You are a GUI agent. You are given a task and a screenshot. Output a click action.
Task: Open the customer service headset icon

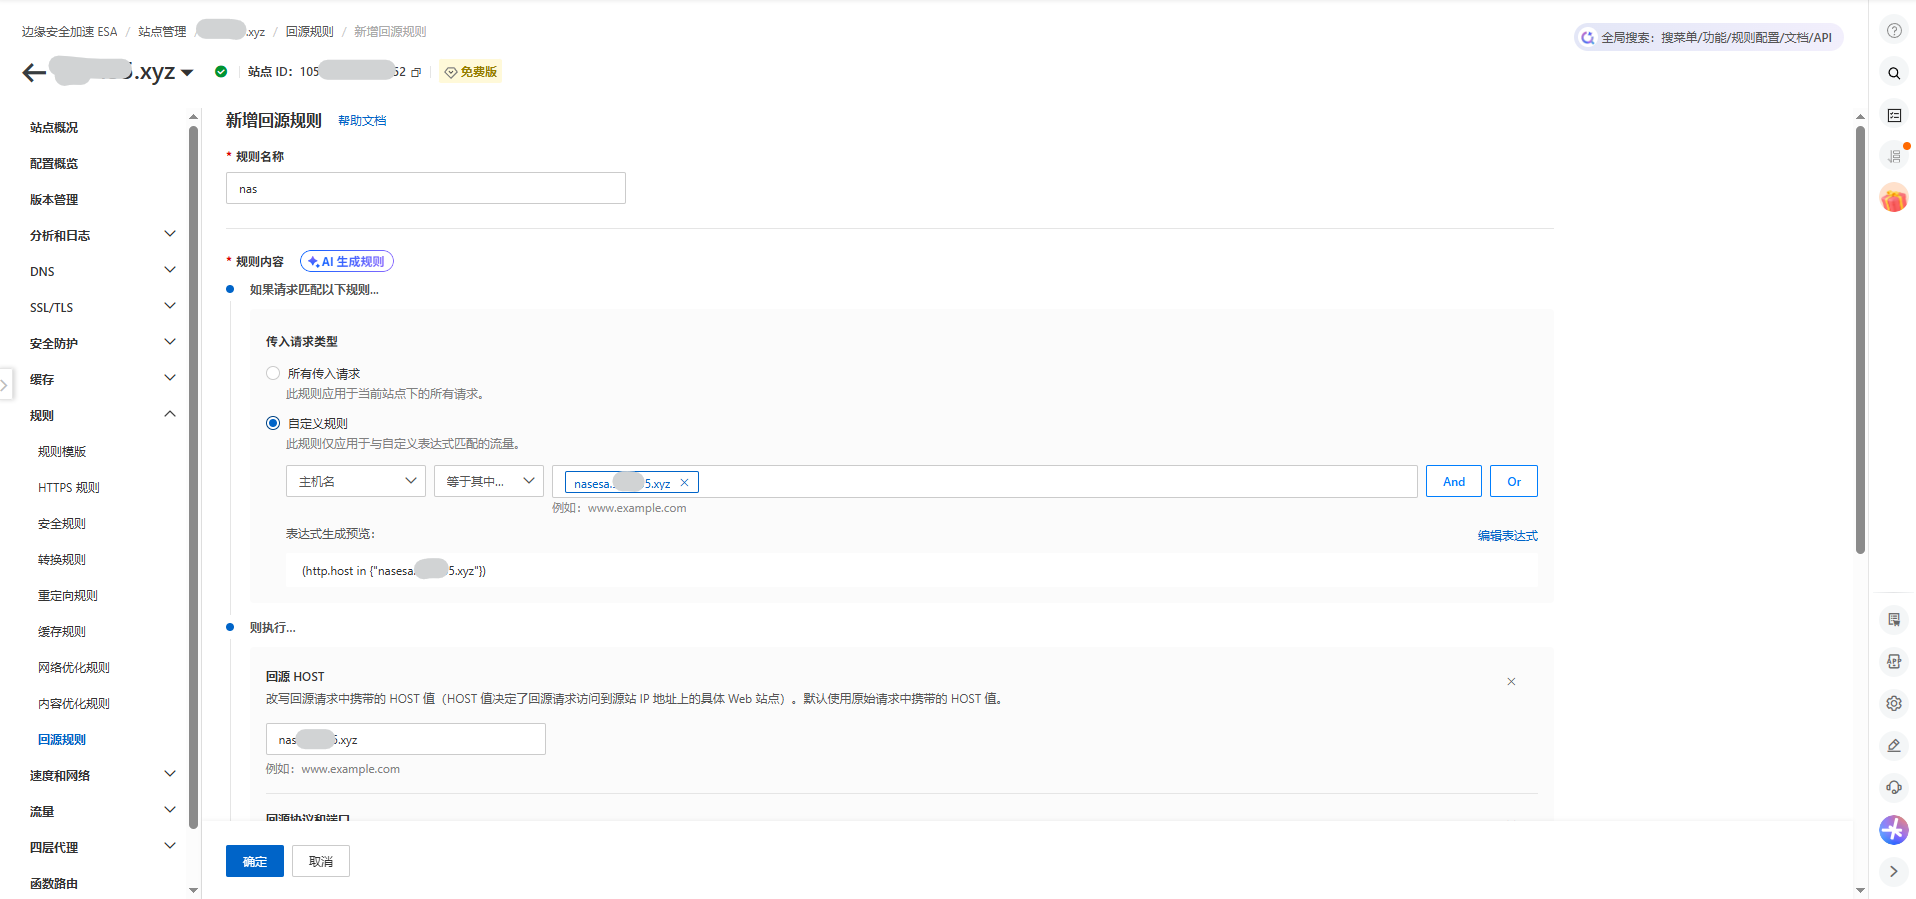pos(1894,787)
